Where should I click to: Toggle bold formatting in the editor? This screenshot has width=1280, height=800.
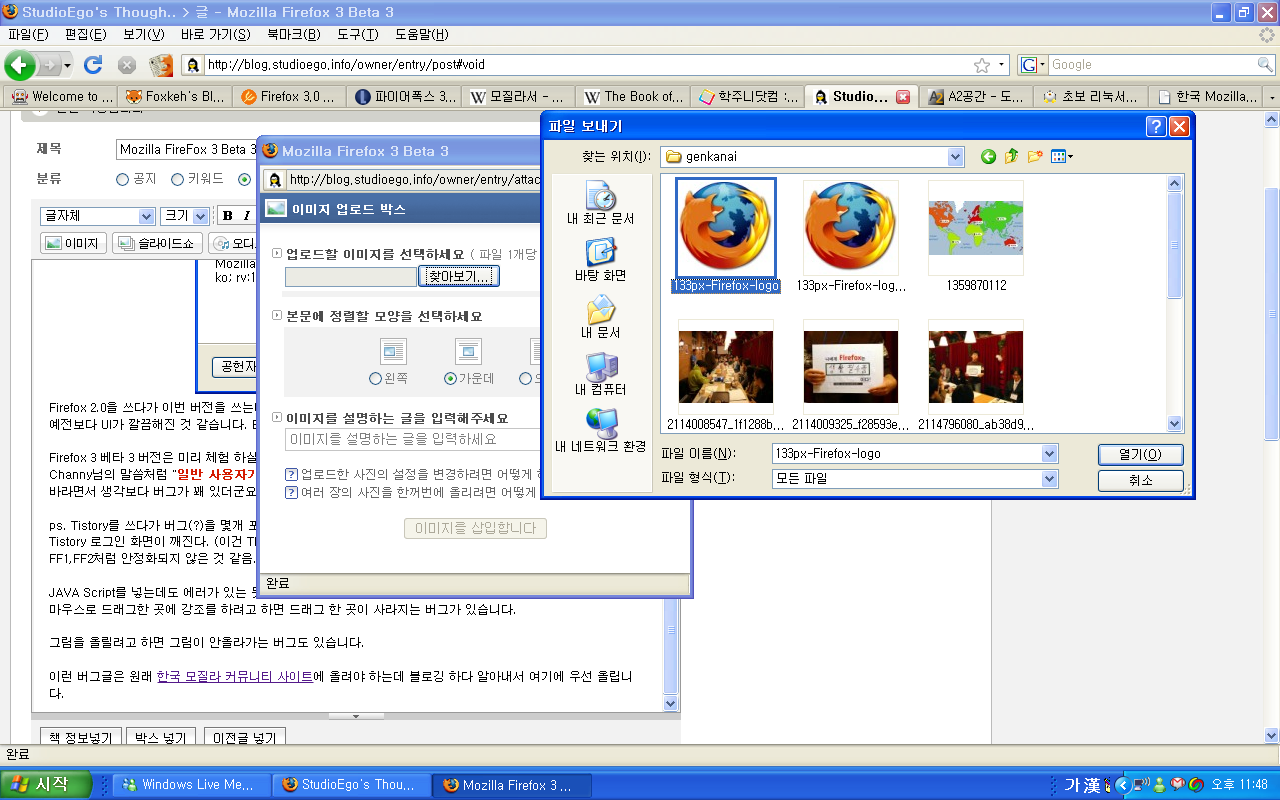227,216
